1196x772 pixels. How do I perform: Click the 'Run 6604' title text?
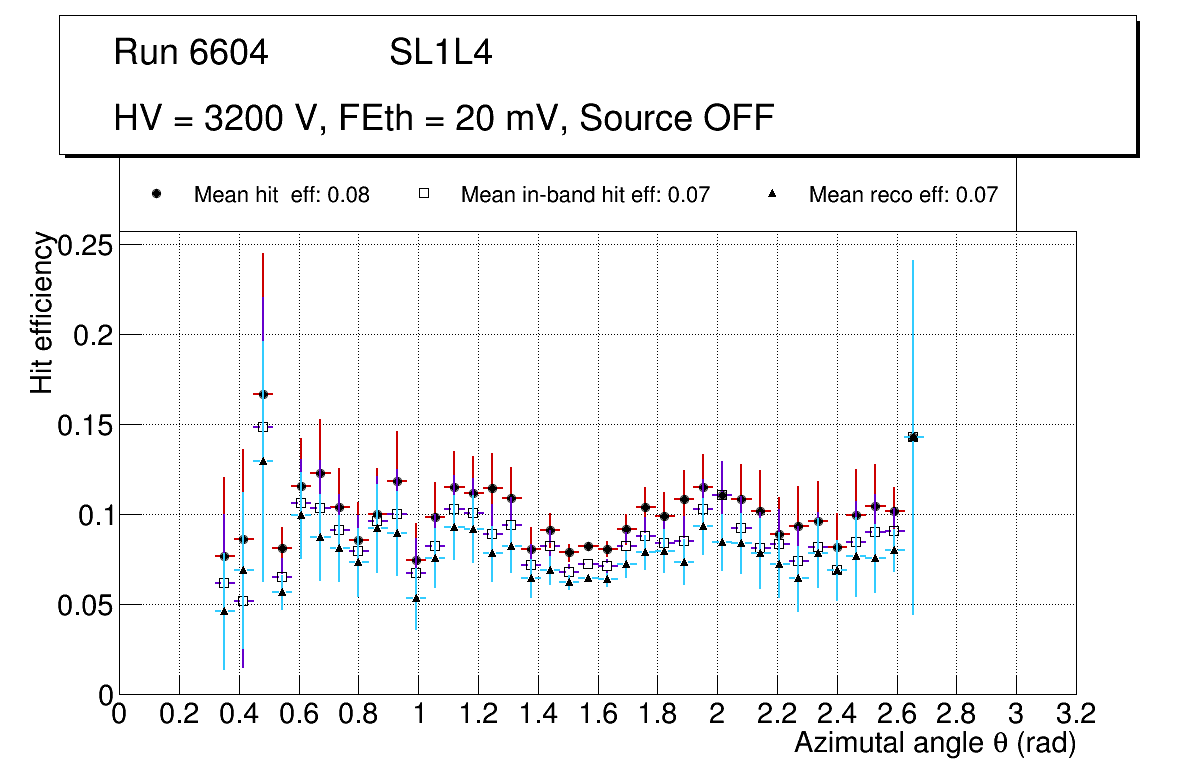point(191,53)
